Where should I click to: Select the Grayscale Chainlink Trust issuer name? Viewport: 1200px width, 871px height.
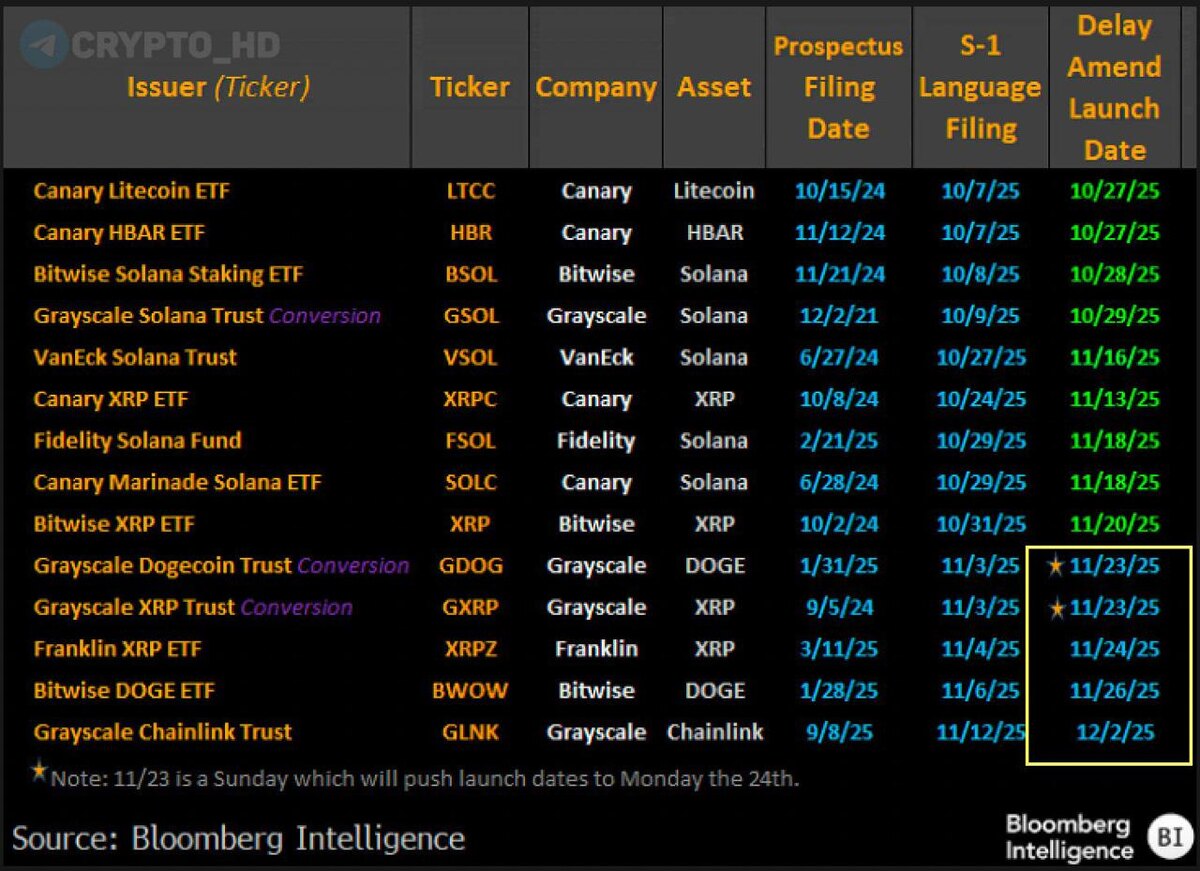pos(163,732)
